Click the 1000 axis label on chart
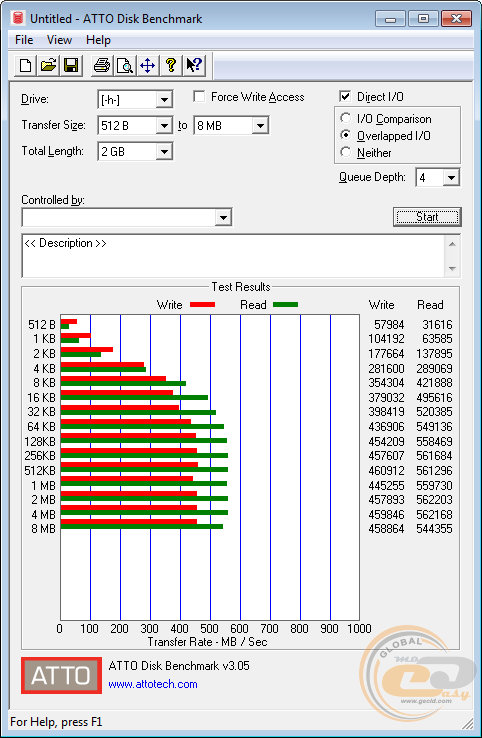Screen dimensions: 482x738 360,629
